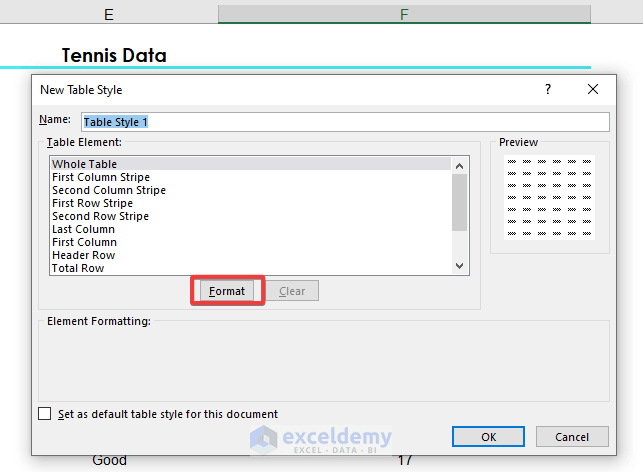Cancel the New Table Style dialog
Image resolution: width=643 pixels, height=472 pixels.
[x=572, y=437]
